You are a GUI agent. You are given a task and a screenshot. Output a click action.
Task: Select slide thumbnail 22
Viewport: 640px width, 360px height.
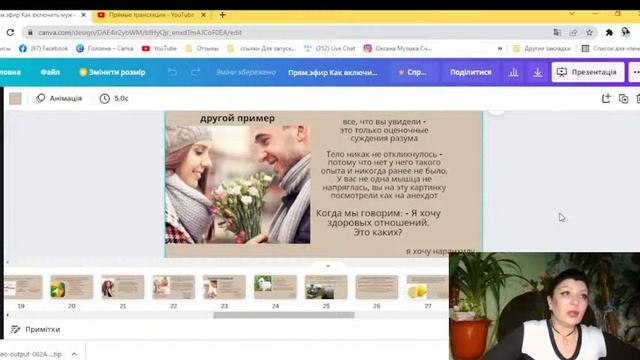173,287
